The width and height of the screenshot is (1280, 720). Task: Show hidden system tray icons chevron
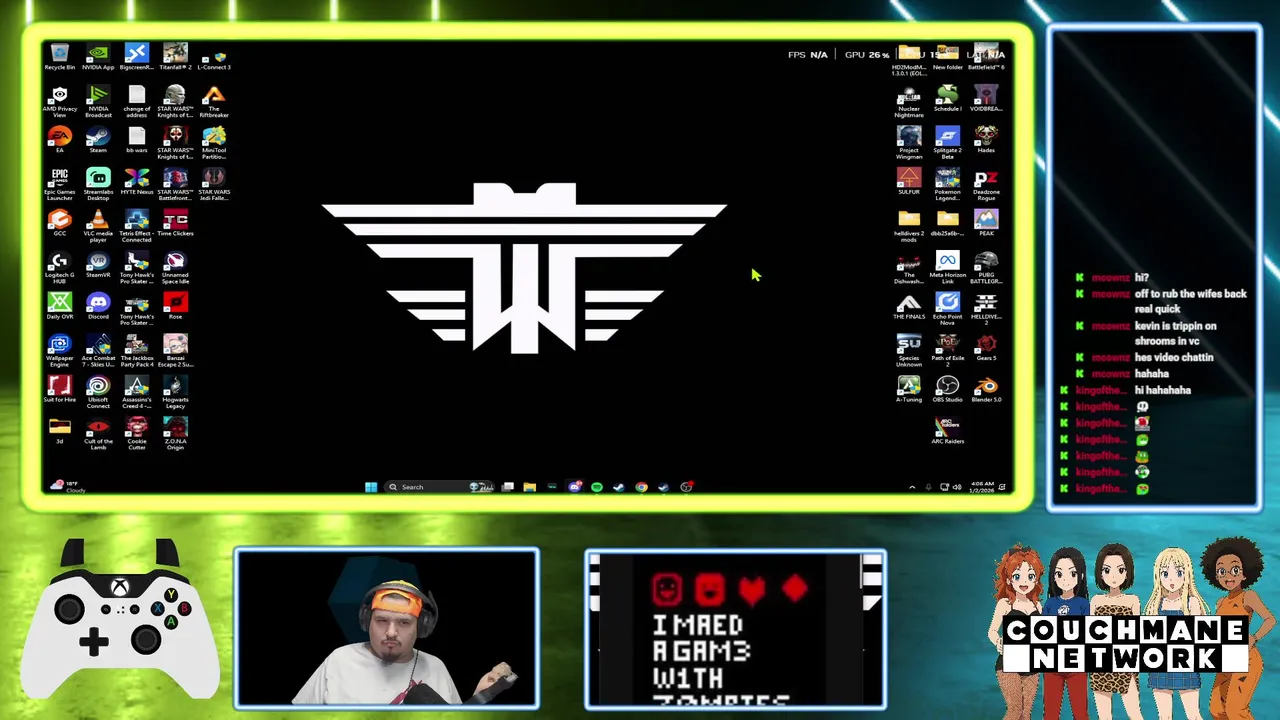click(912, 487)
